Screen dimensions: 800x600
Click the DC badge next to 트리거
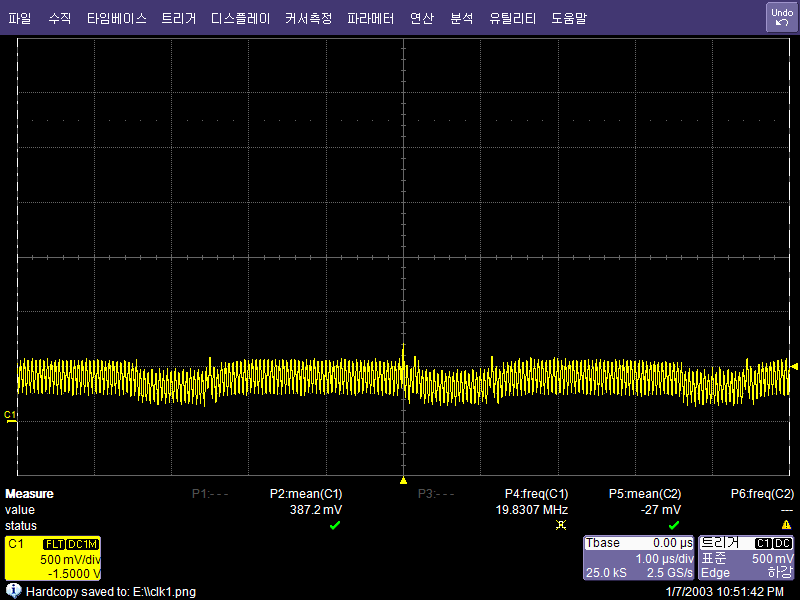pos(784,545)
